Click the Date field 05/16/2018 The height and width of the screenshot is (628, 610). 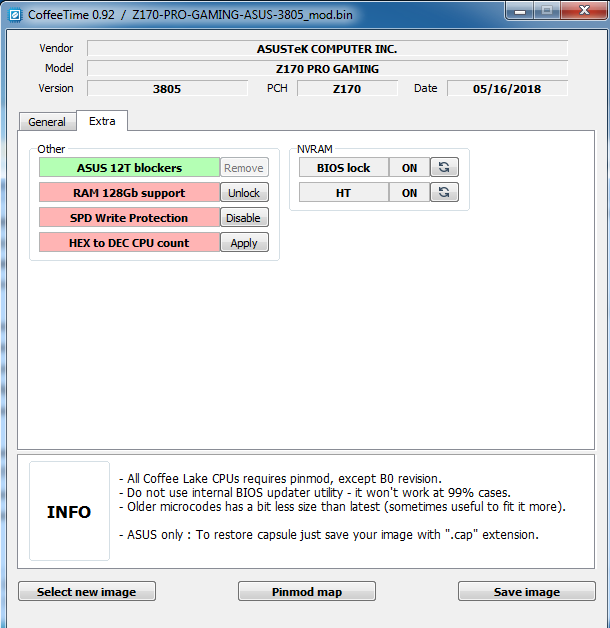pos(507,89)
